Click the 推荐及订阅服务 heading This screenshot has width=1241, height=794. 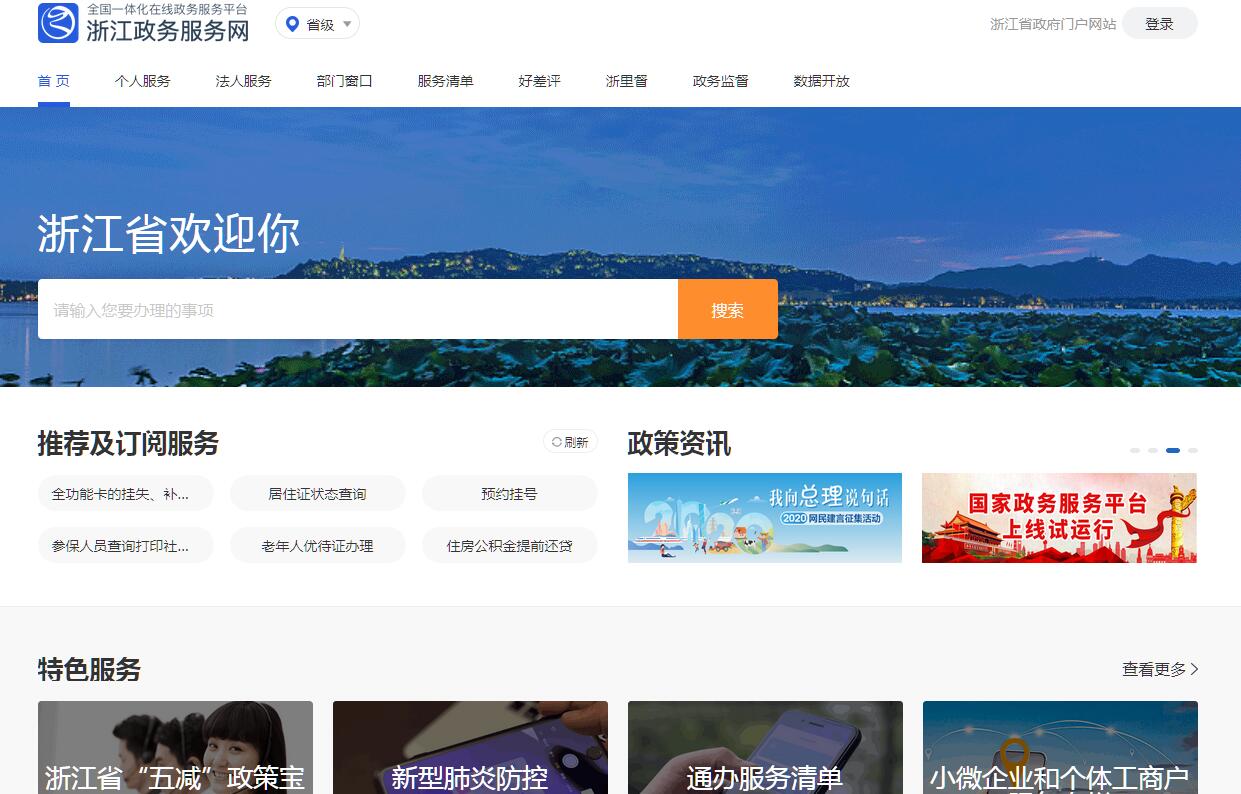point(128,443)
